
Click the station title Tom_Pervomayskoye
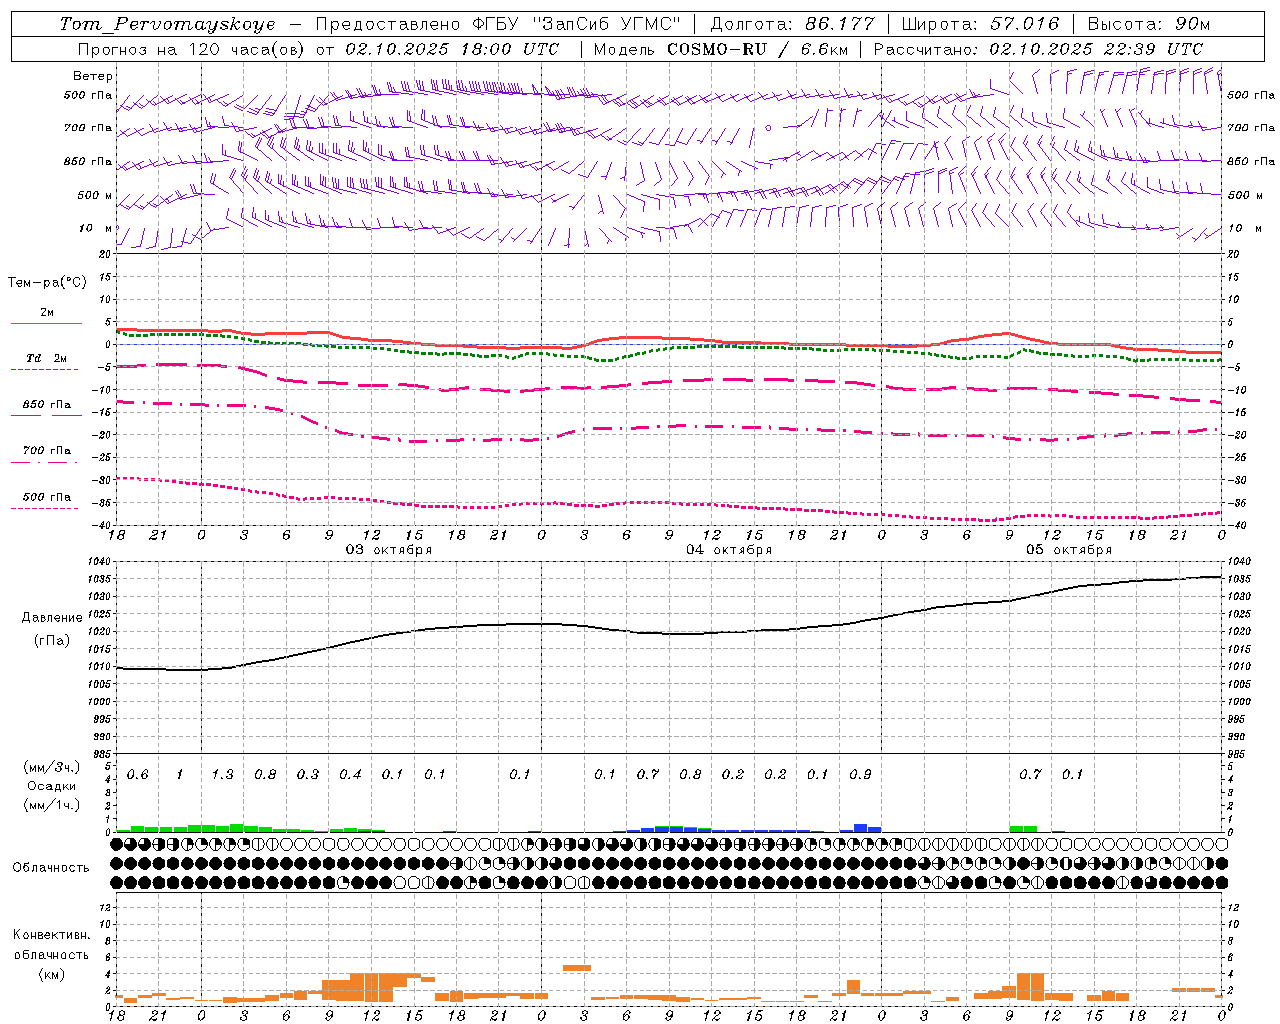pos(167,24)
